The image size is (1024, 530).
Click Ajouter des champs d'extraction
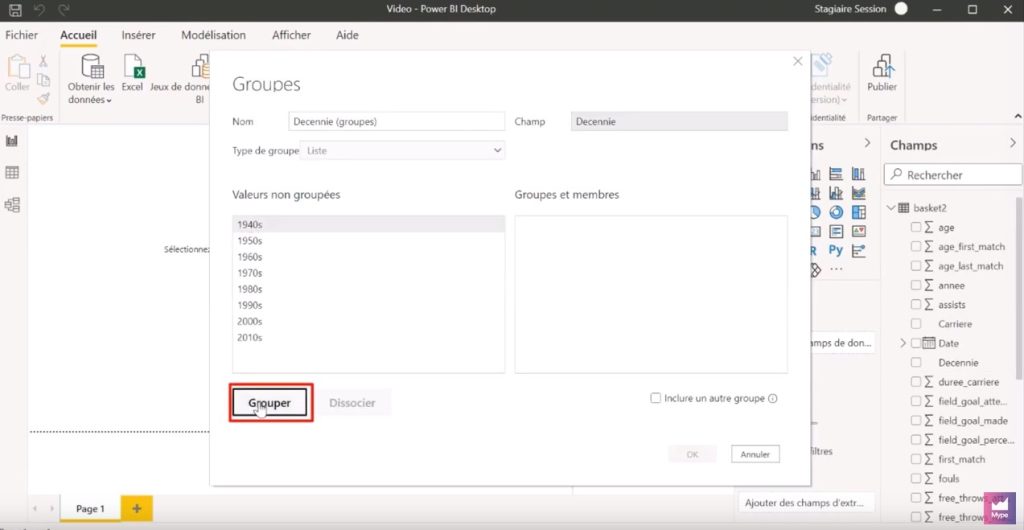(x=809, y=503)
